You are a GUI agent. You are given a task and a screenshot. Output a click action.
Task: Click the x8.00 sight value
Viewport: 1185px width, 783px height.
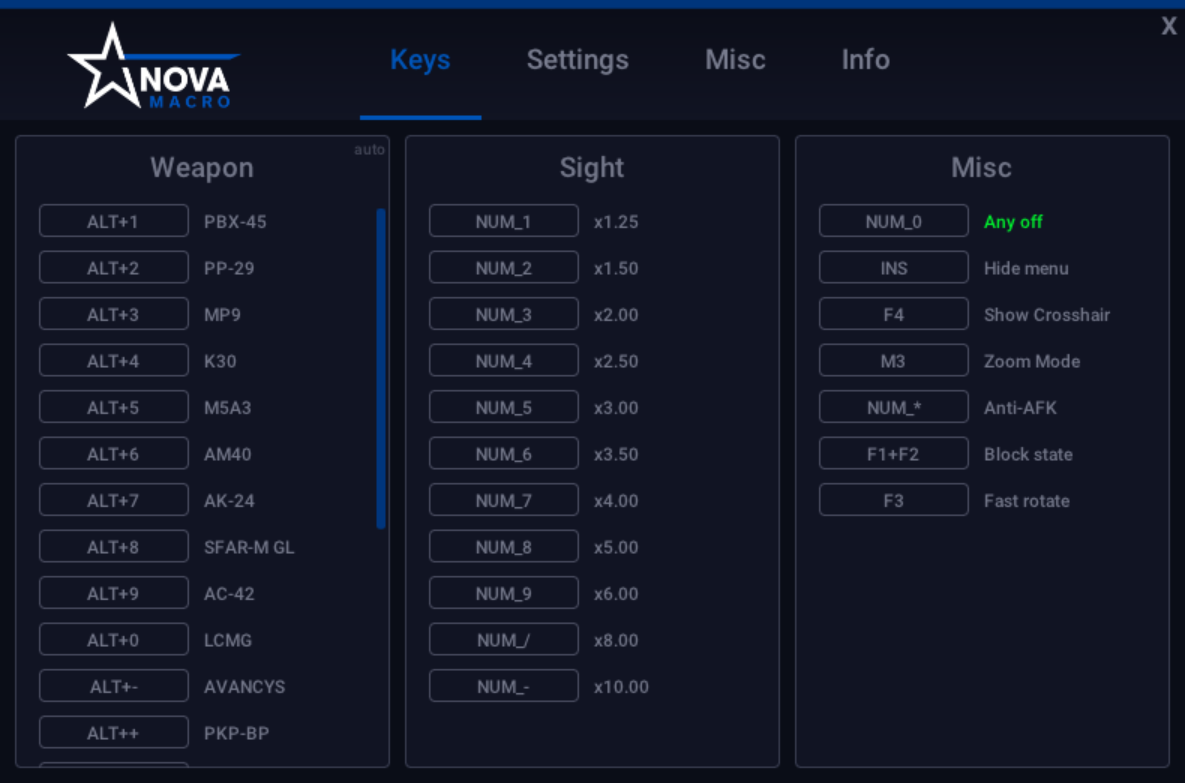coord(616,640)
